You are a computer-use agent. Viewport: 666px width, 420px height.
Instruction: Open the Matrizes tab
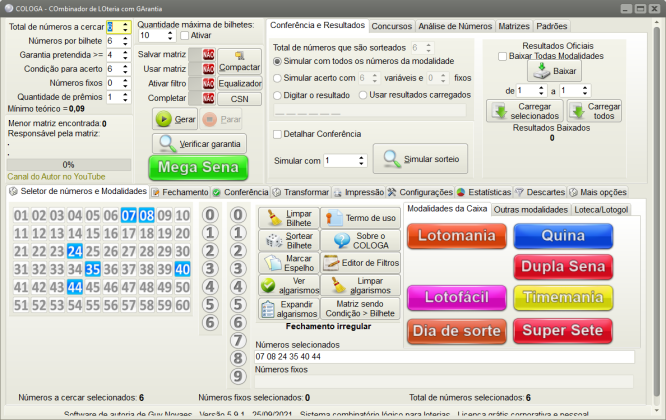tap(514, 26)
